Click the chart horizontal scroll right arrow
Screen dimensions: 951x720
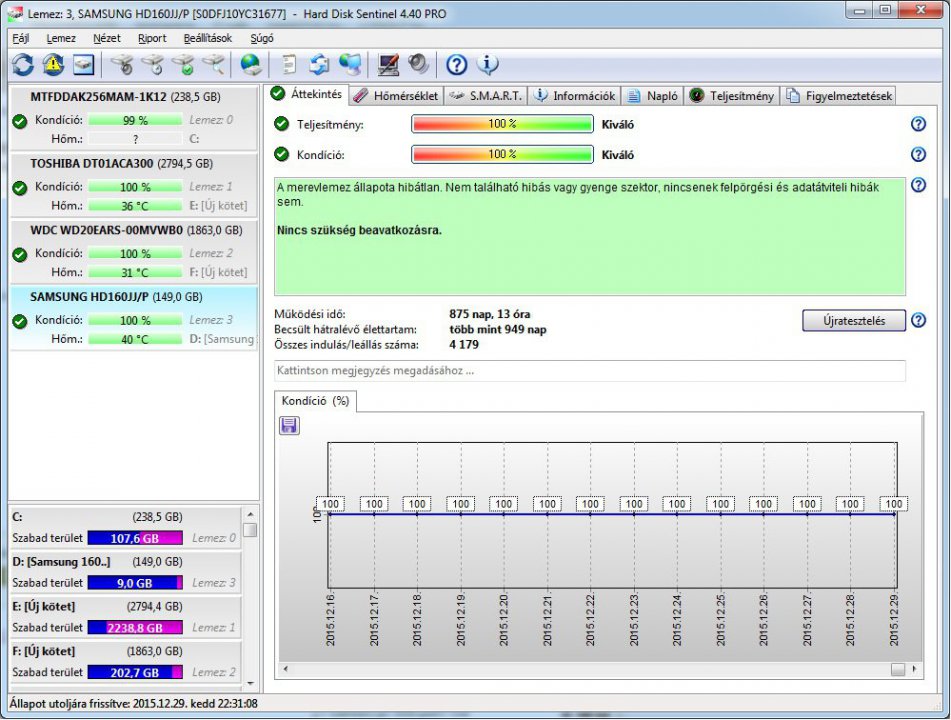tap(914, 669)
